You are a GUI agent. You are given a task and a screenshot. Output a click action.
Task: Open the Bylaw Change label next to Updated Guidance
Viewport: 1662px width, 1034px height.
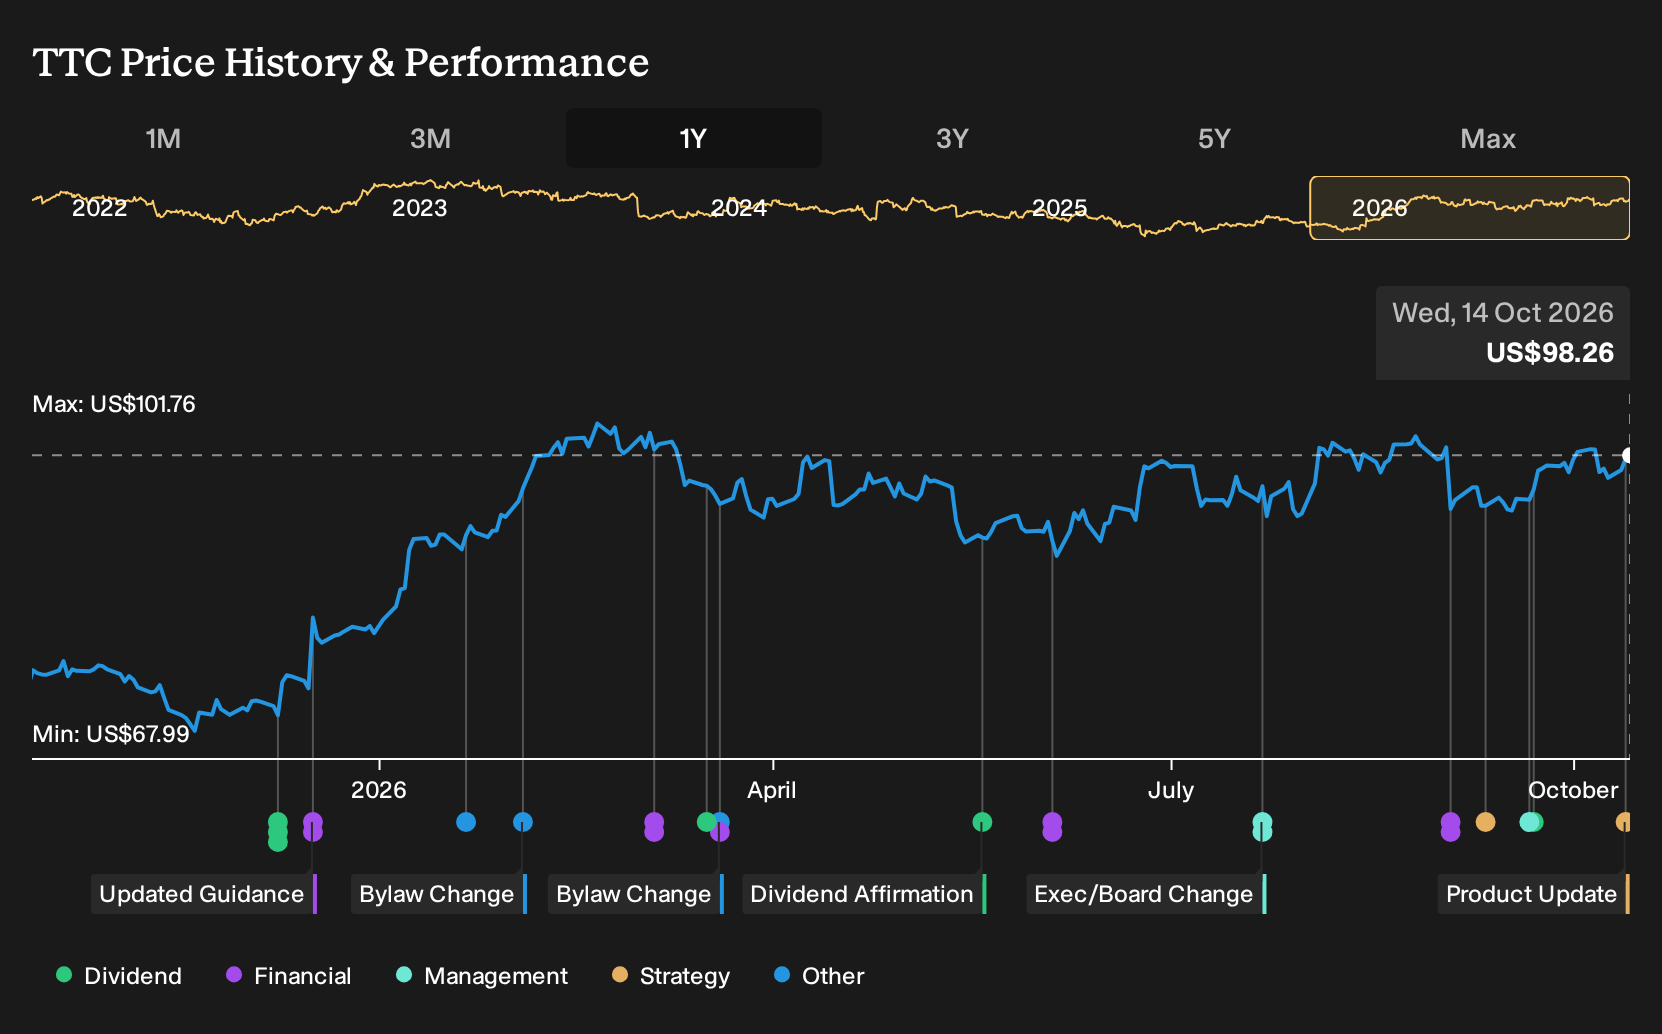pos(438,894)
